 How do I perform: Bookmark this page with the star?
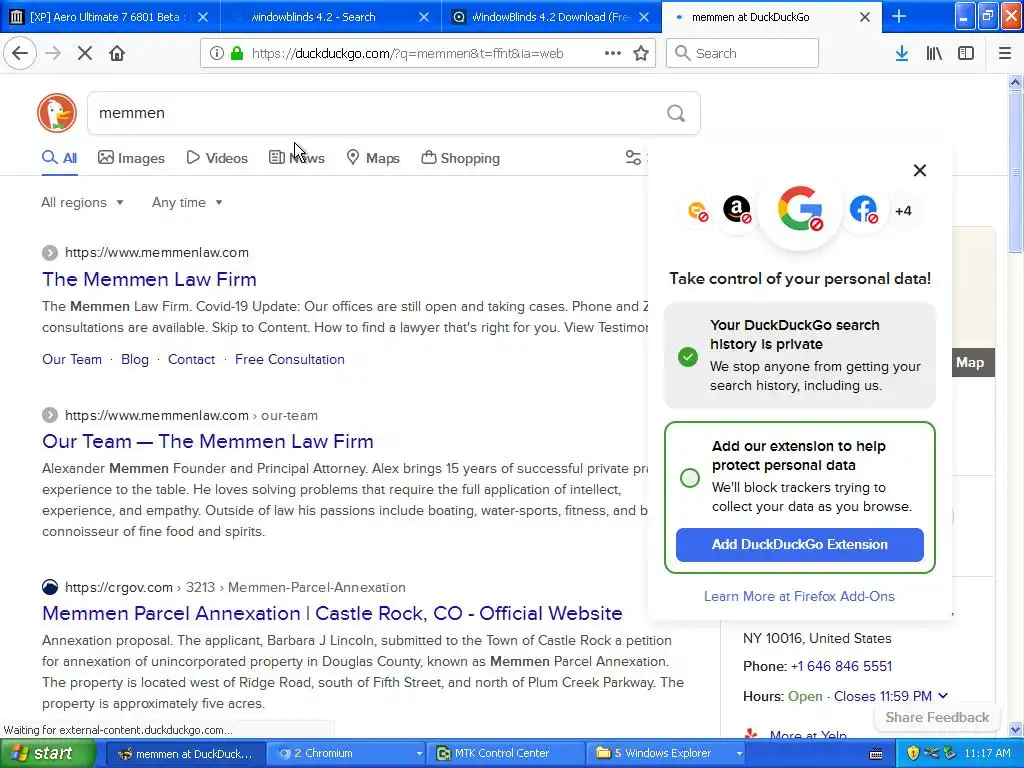641,54
